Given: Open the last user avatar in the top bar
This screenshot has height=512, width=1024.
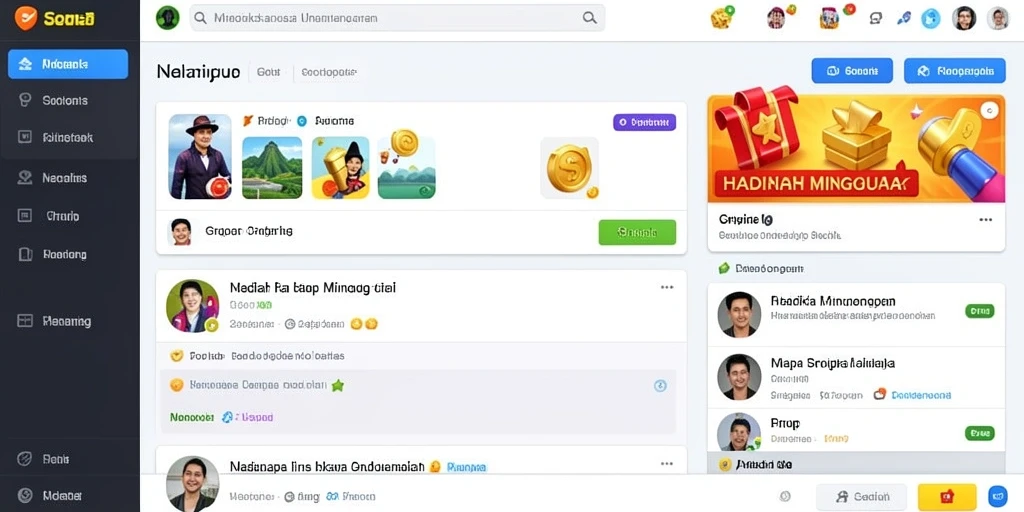Looking at the screenshot, I should pos(998,18).
